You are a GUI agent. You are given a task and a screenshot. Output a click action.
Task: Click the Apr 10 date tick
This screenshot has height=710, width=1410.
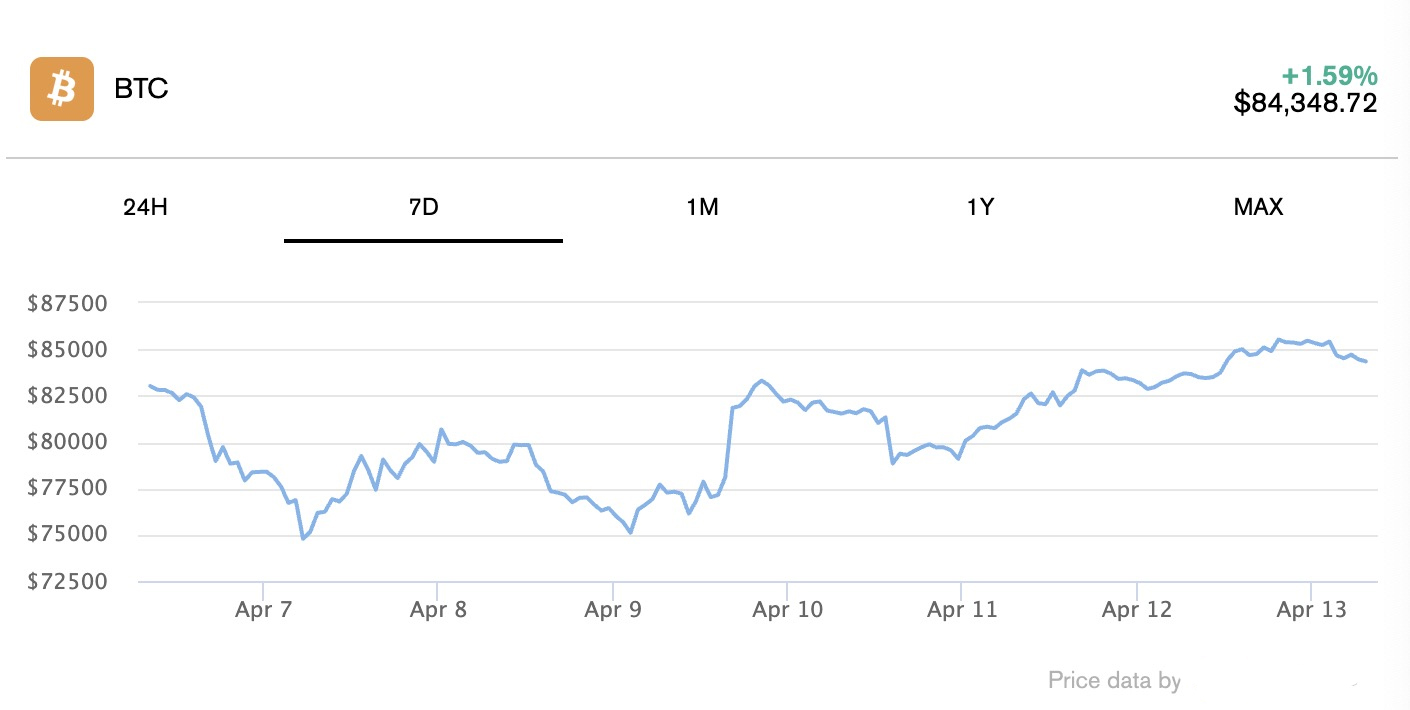tap(787, 610)
